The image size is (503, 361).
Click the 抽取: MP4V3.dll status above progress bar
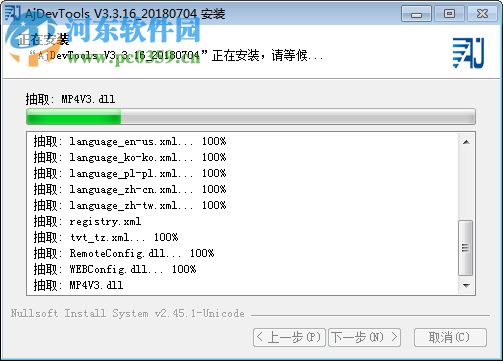coord(70,99)
